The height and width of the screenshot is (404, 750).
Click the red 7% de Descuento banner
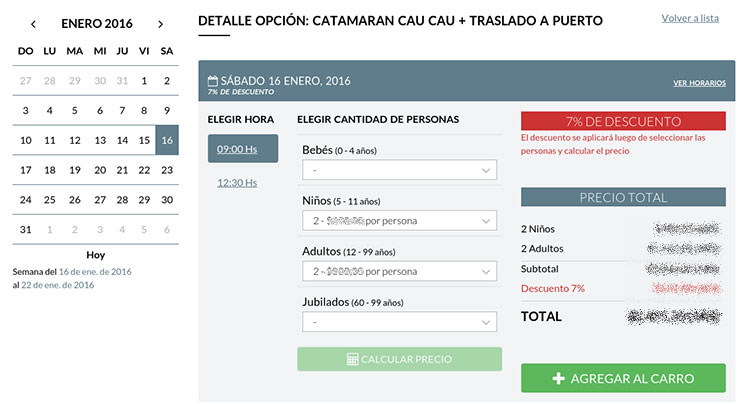(623, 121)
